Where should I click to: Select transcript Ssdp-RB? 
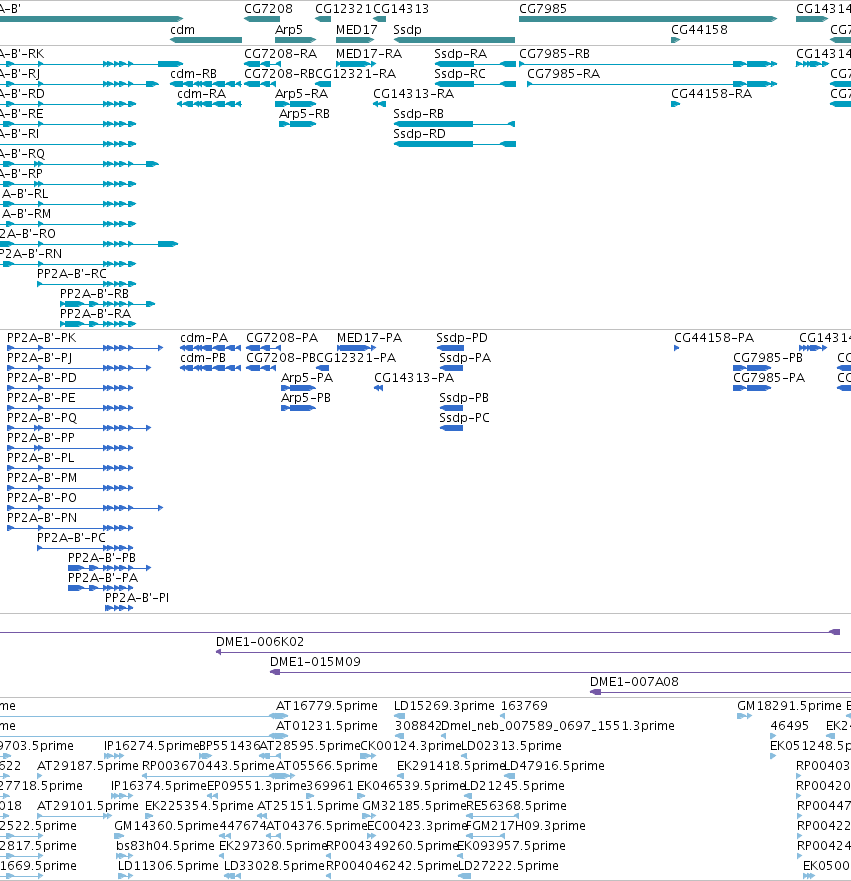[x=454, y=124]
